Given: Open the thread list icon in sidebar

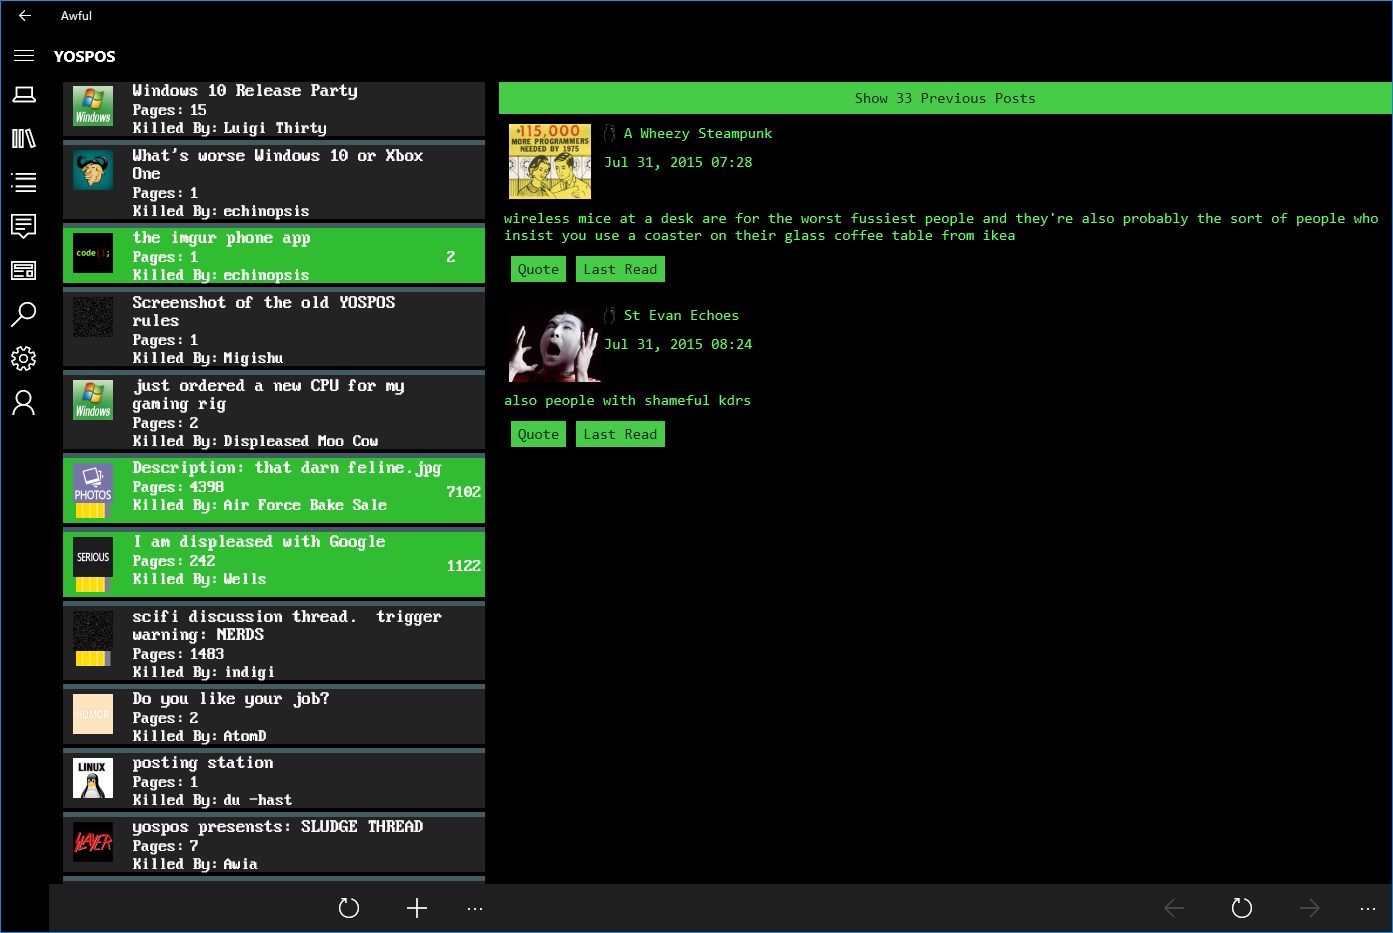Looking at the screenshot, I should [x=24, y=182].
